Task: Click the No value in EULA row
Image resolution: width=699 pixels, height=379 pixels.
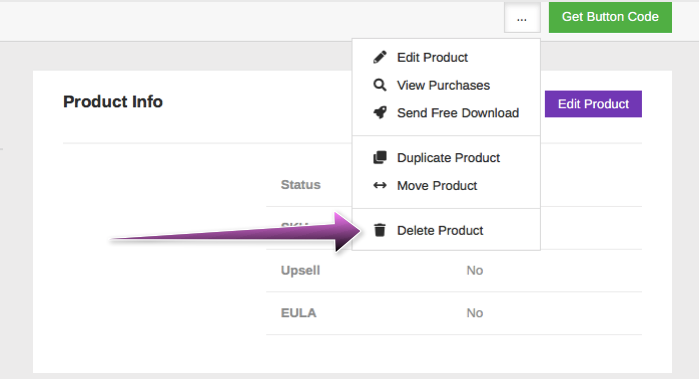Action: pyautogui.click(x=475, y=313)
